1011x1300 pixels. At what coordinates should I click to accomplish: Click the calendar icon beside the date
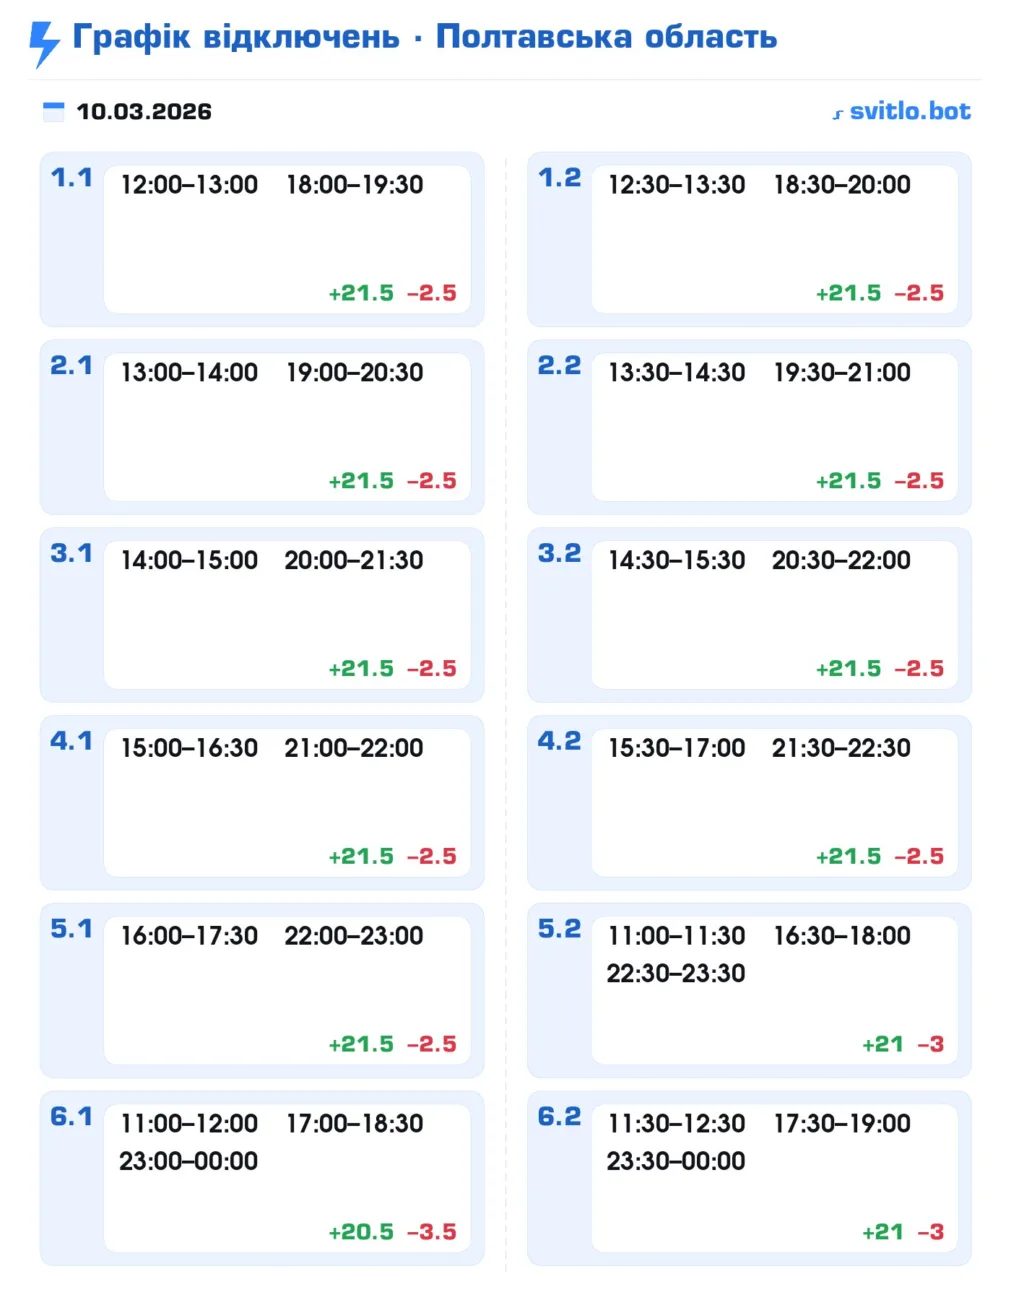pyautogui.click(x=53, y=111)
